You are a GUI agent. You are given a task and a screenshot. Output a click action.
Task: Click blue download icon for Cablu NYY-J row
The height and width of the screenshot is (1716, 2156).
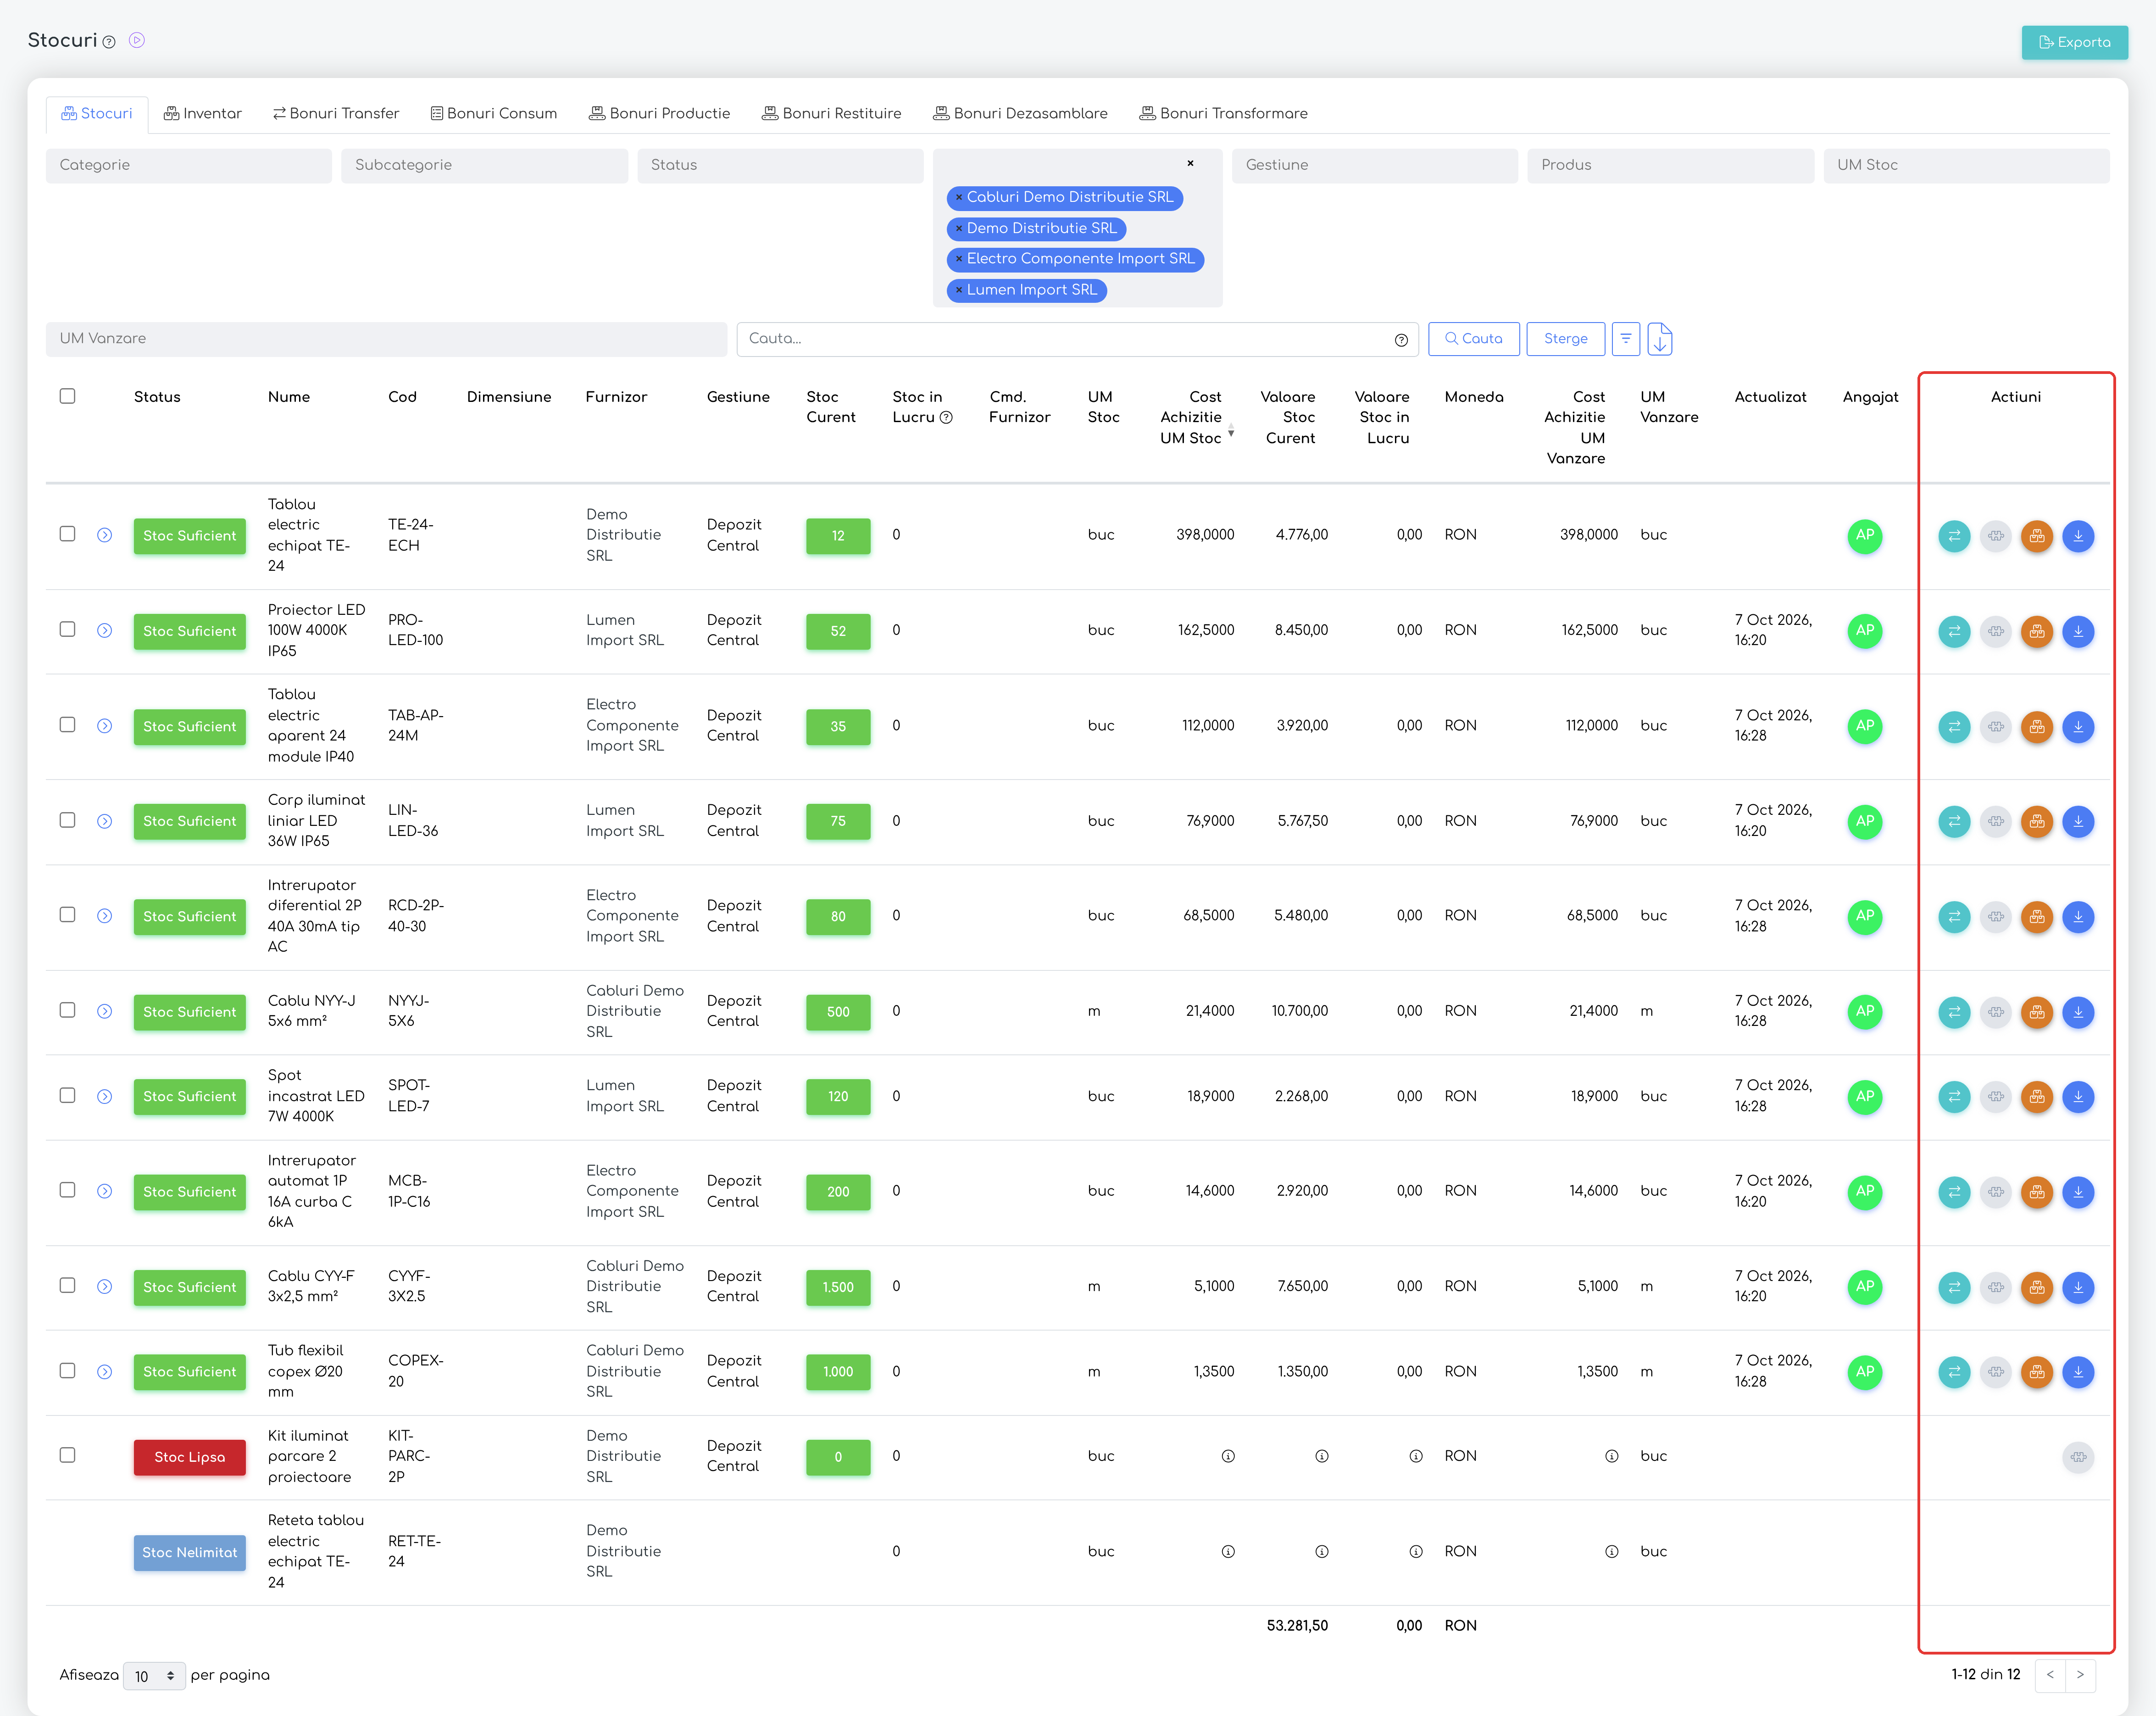coord(2078,1012)
